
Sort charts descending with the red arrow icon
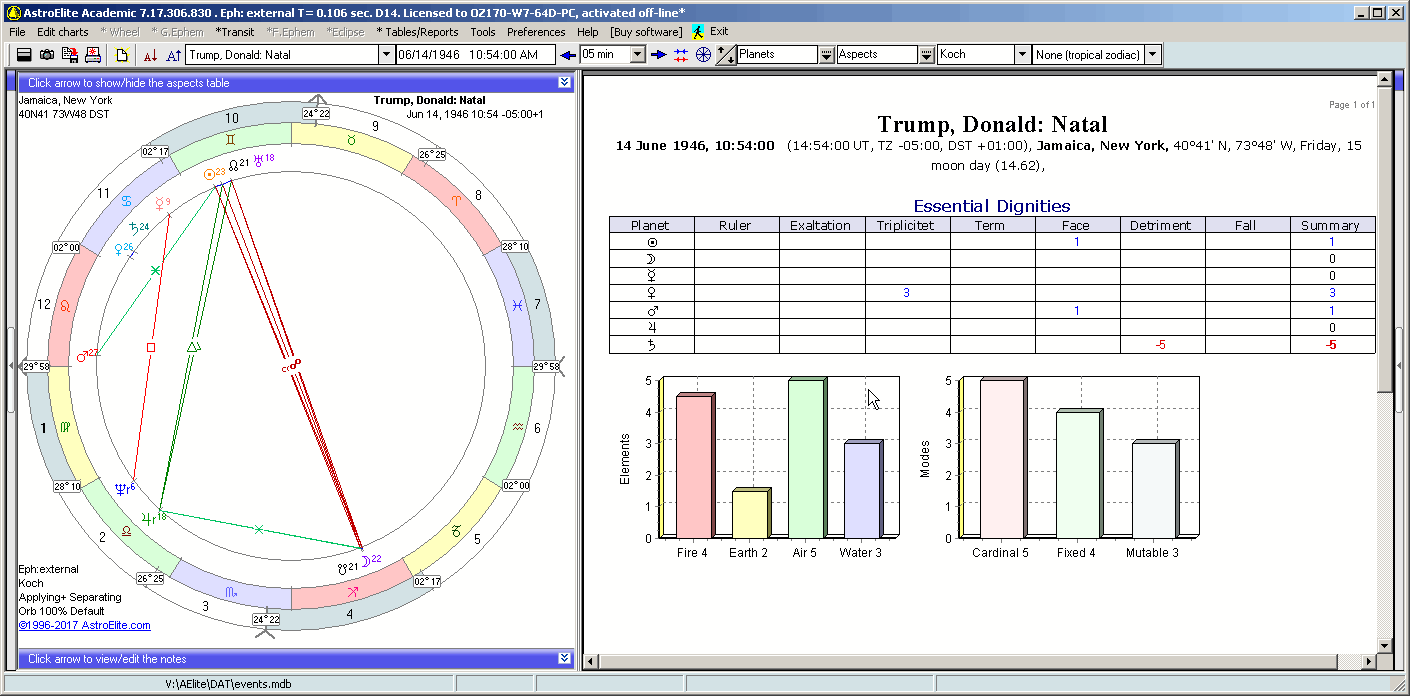coord(150,54)
